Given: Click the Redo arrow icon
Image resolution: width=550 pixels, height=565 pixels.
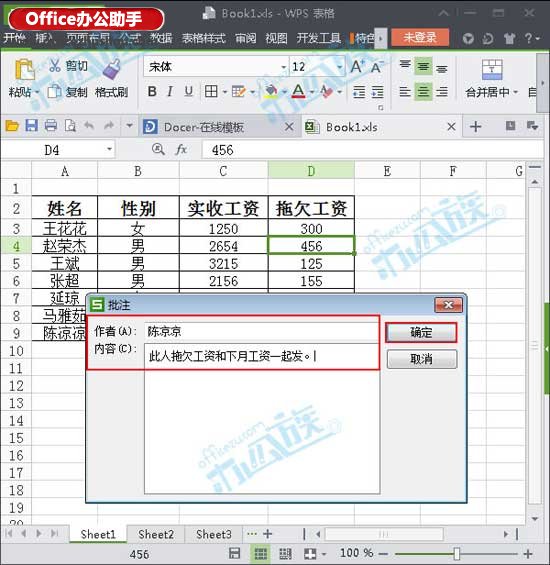Looking at the screenshot, I should (109, 125).
